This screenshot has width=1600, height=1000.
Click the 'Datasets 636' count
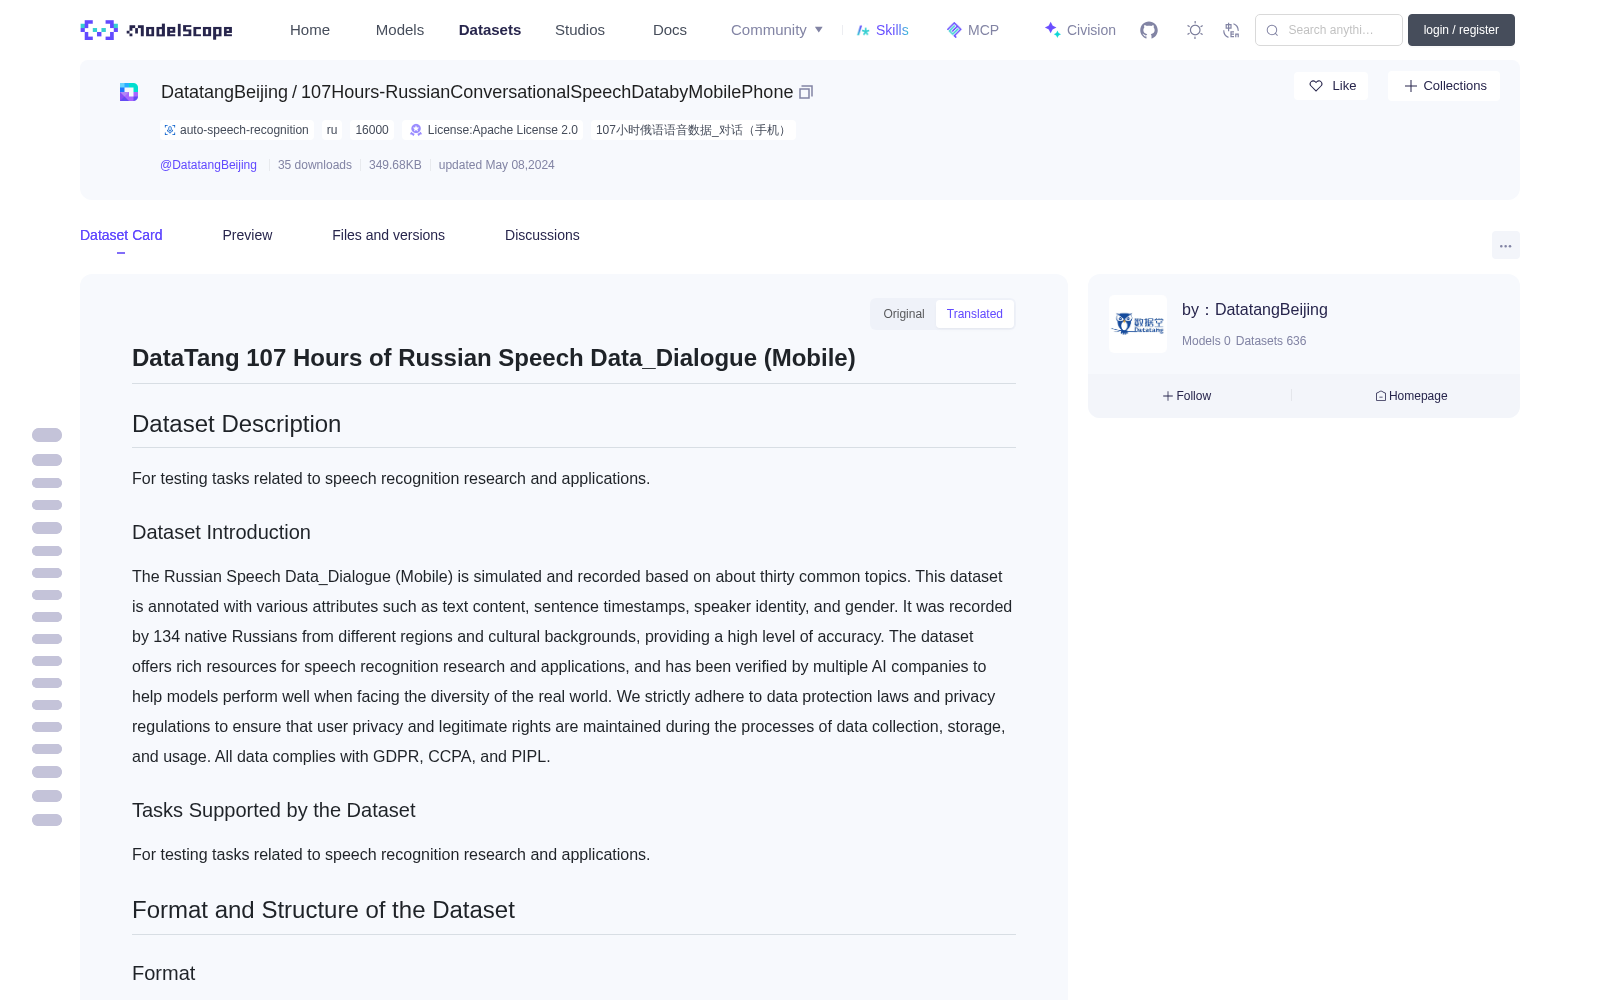pyautogui.click(x=1271, y=341)
